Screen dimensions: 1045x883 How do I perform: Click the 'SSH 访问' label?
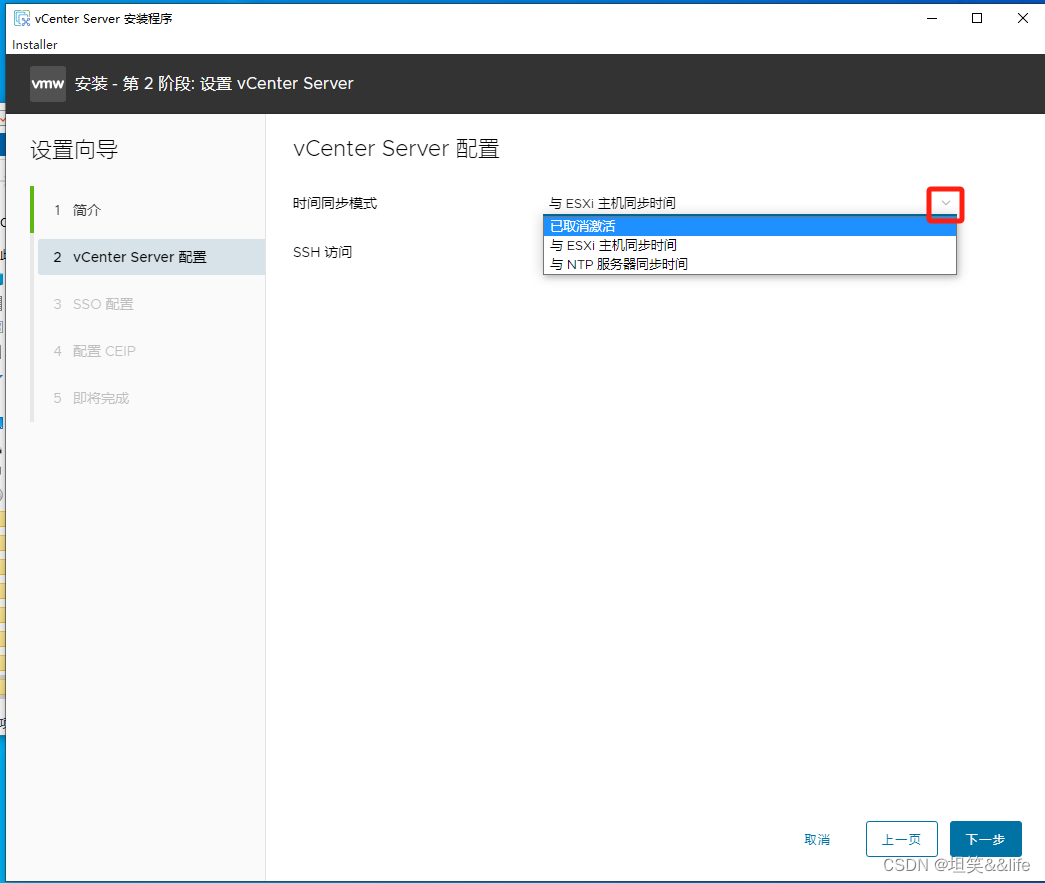[x=323, y=252]
